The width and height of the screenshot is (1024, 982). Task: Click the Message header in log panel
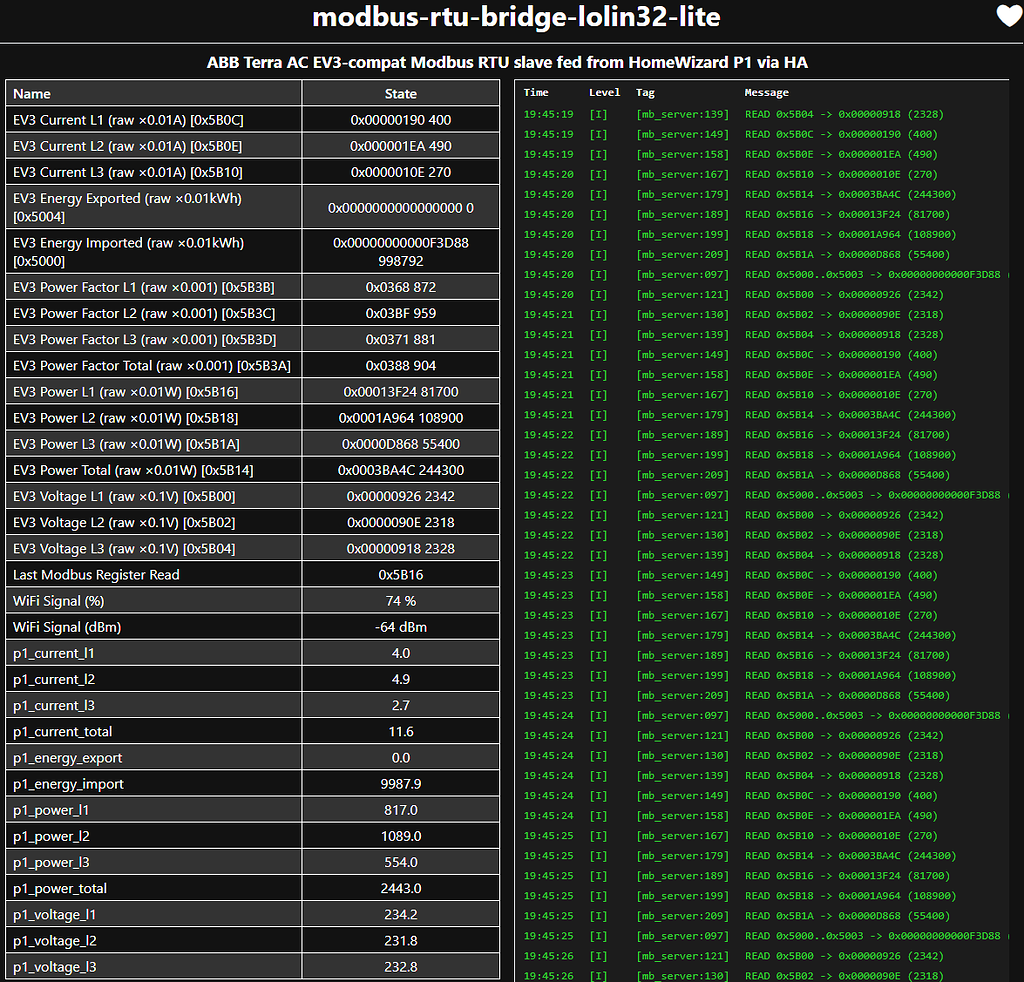point(767,93)
